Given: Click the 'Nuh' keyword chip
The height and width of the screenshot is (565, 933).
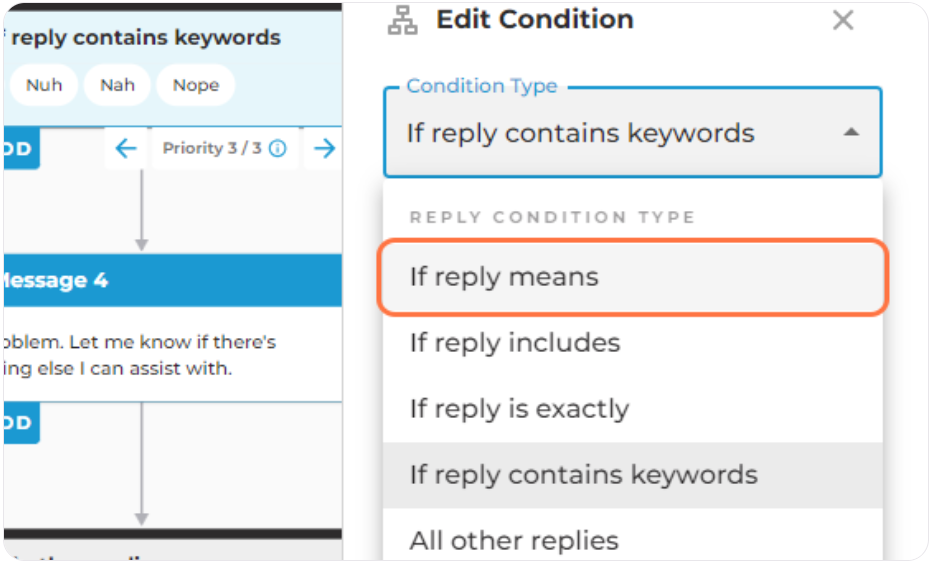Looking at the screenshot, I should click(x=44, y=85).
